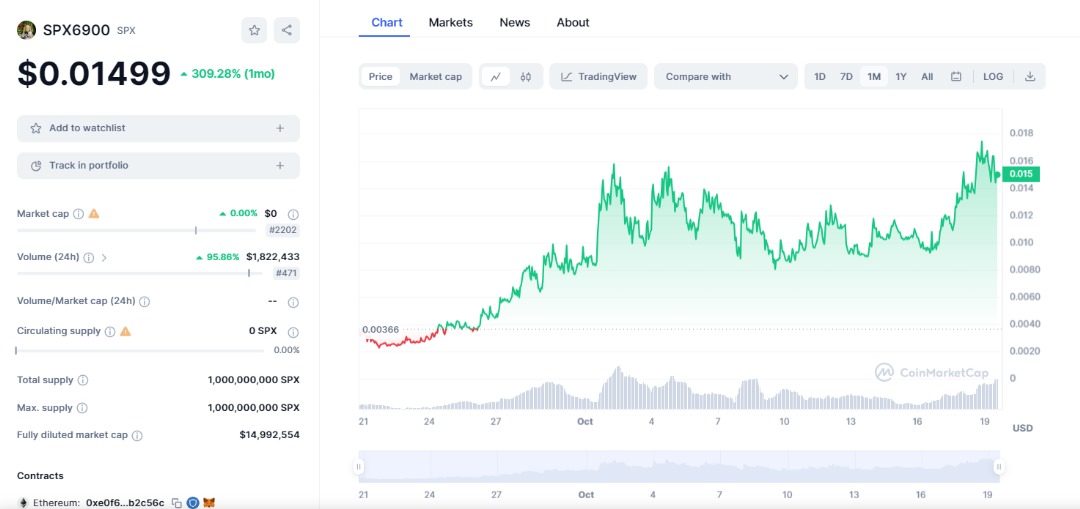Viewport: 1080px width, 509px height.
Task: Click the info icon next to Volume/Market cap (24h)
Action: point(145,302)
